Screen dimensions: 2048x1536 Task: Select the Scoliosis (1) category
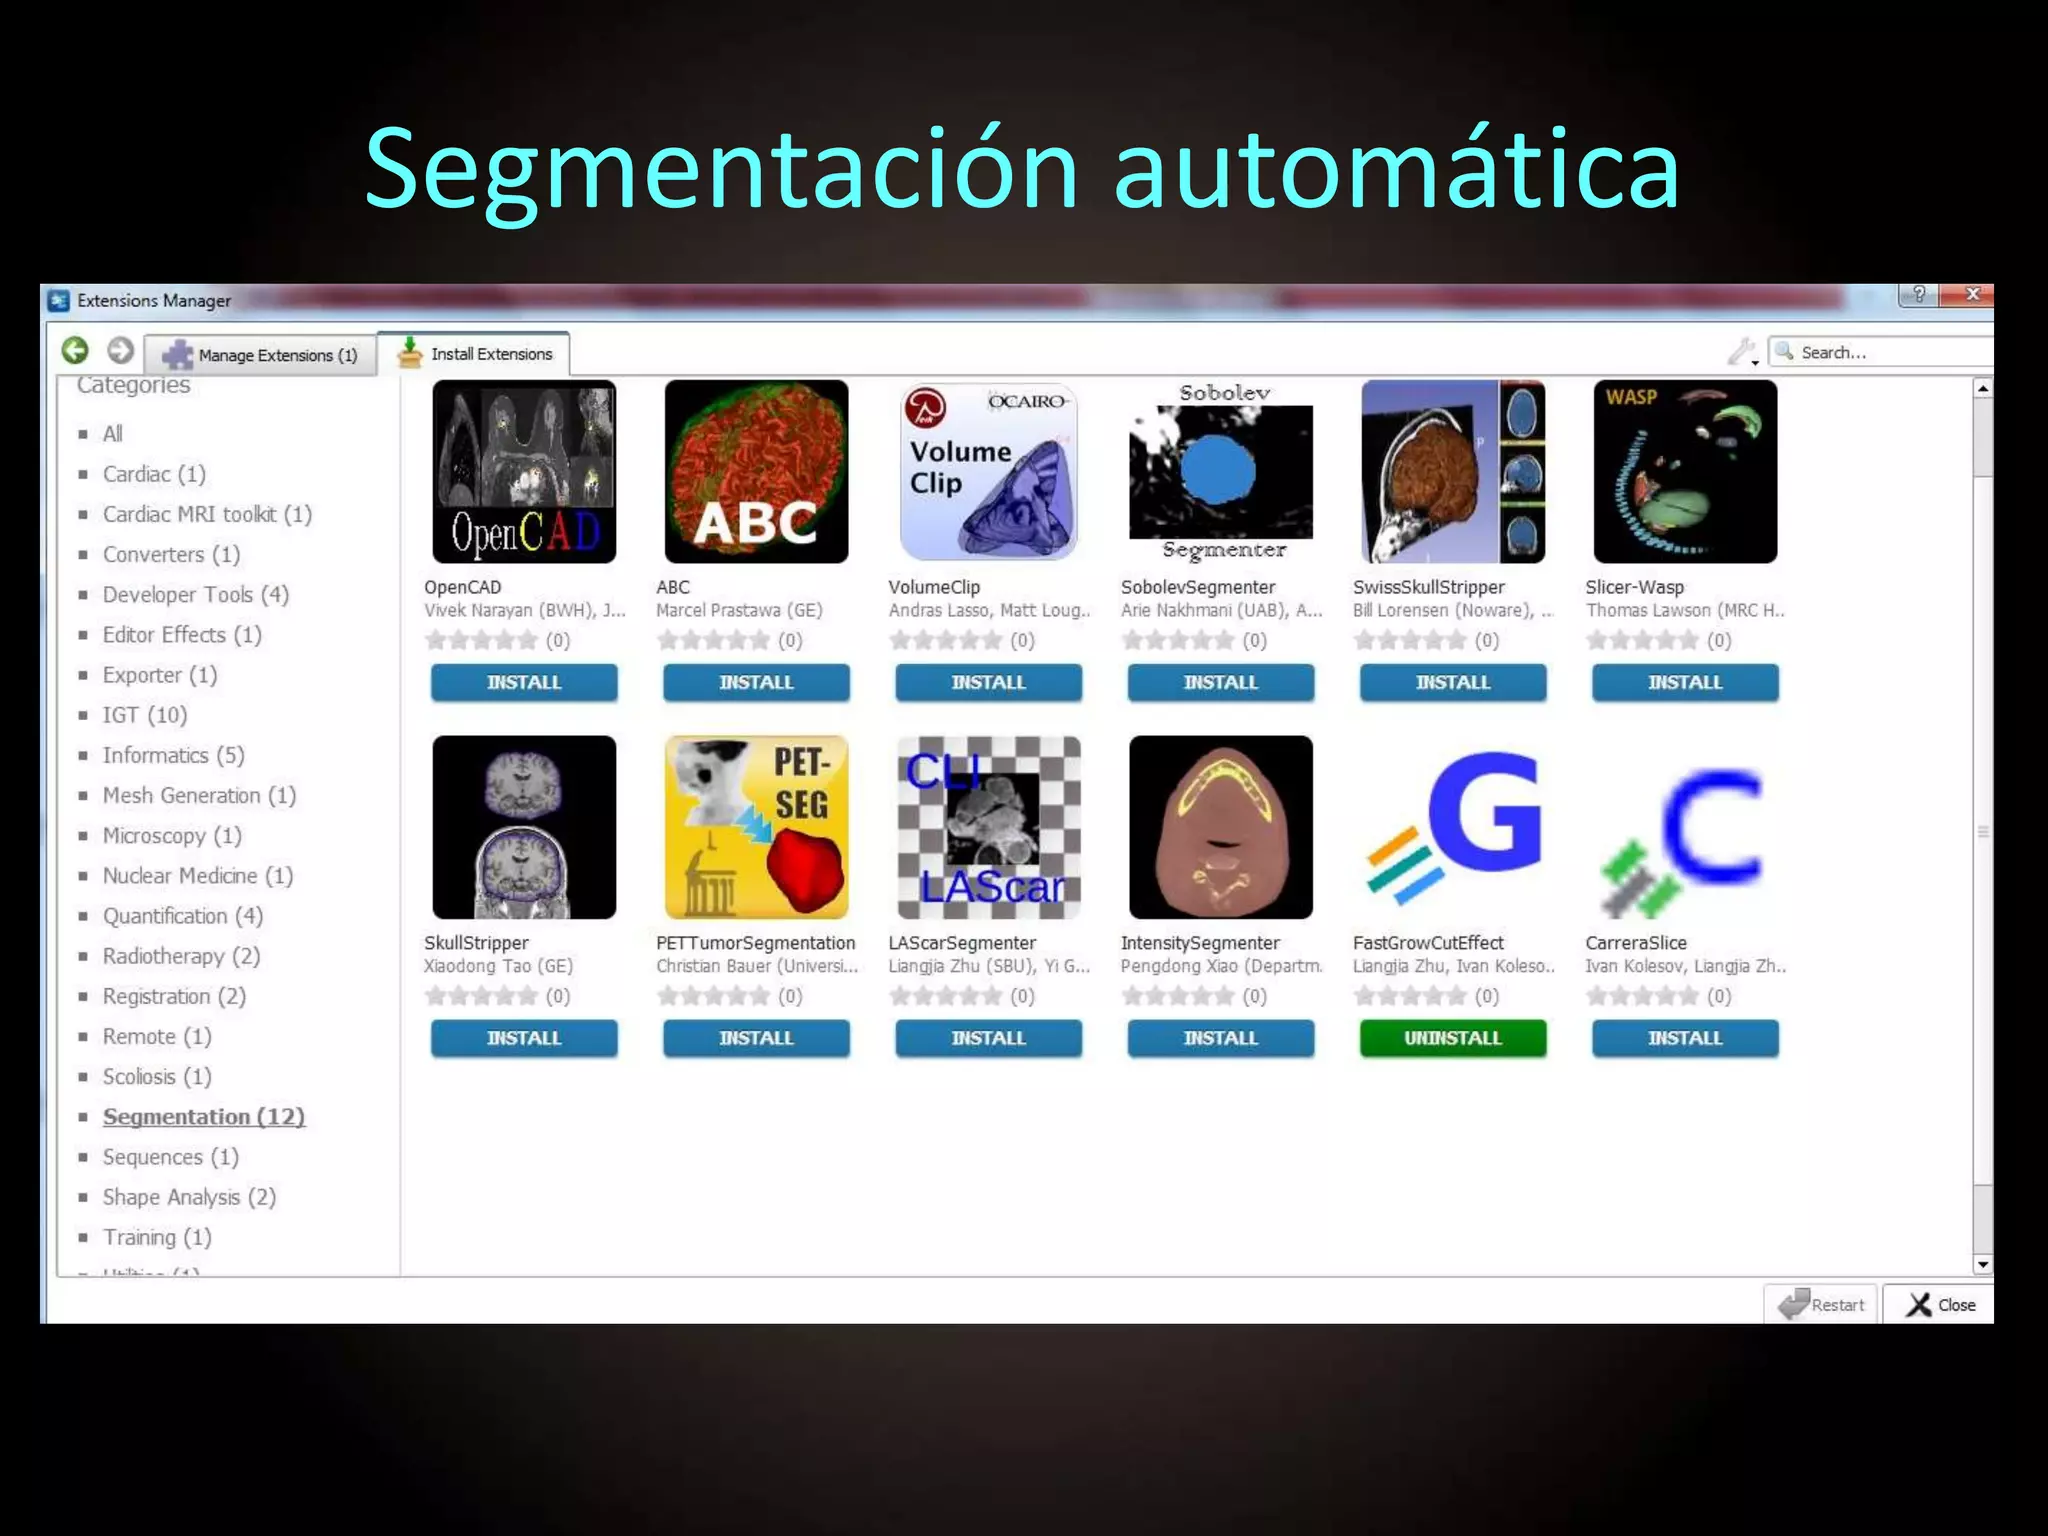(157, 1076)
